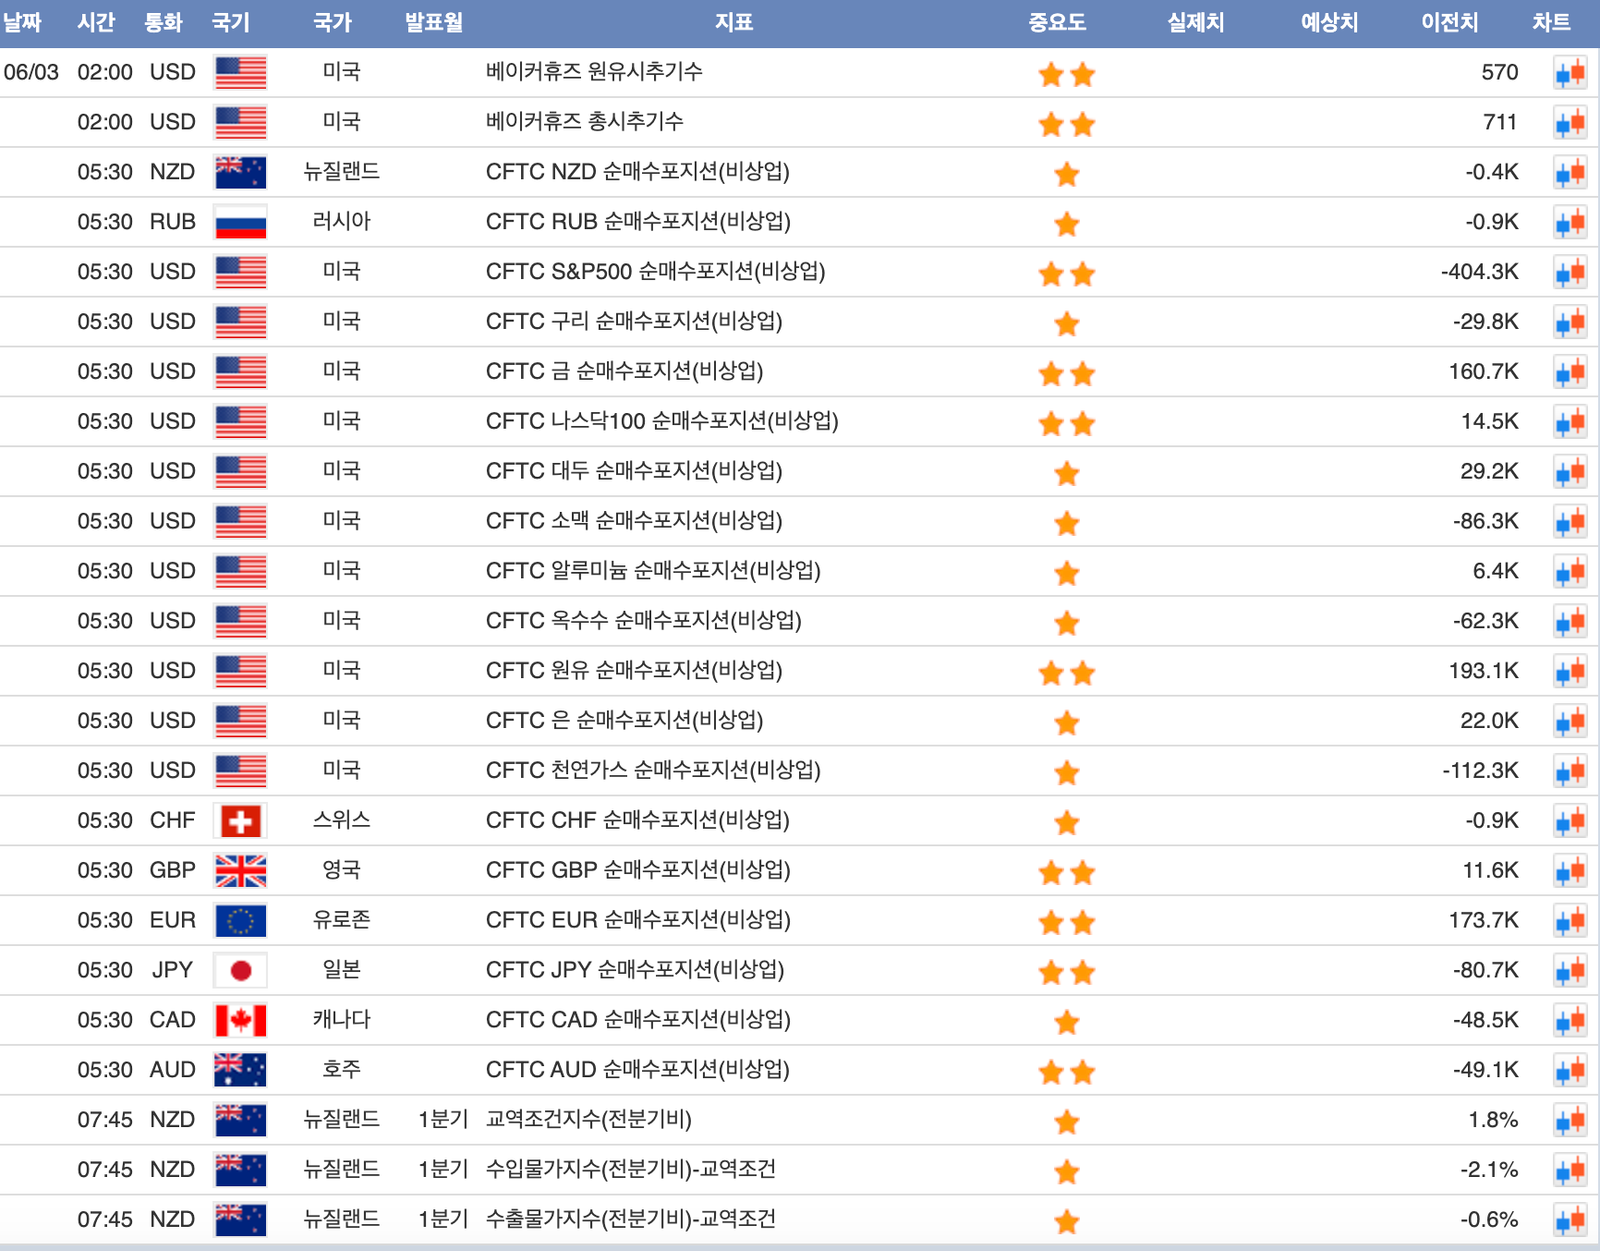The width and height of the screenshot is (1600, 1251).
Task: Open chart icon for CFTC JPY row
Action: pyautogui.click(x=1570, y=970)
